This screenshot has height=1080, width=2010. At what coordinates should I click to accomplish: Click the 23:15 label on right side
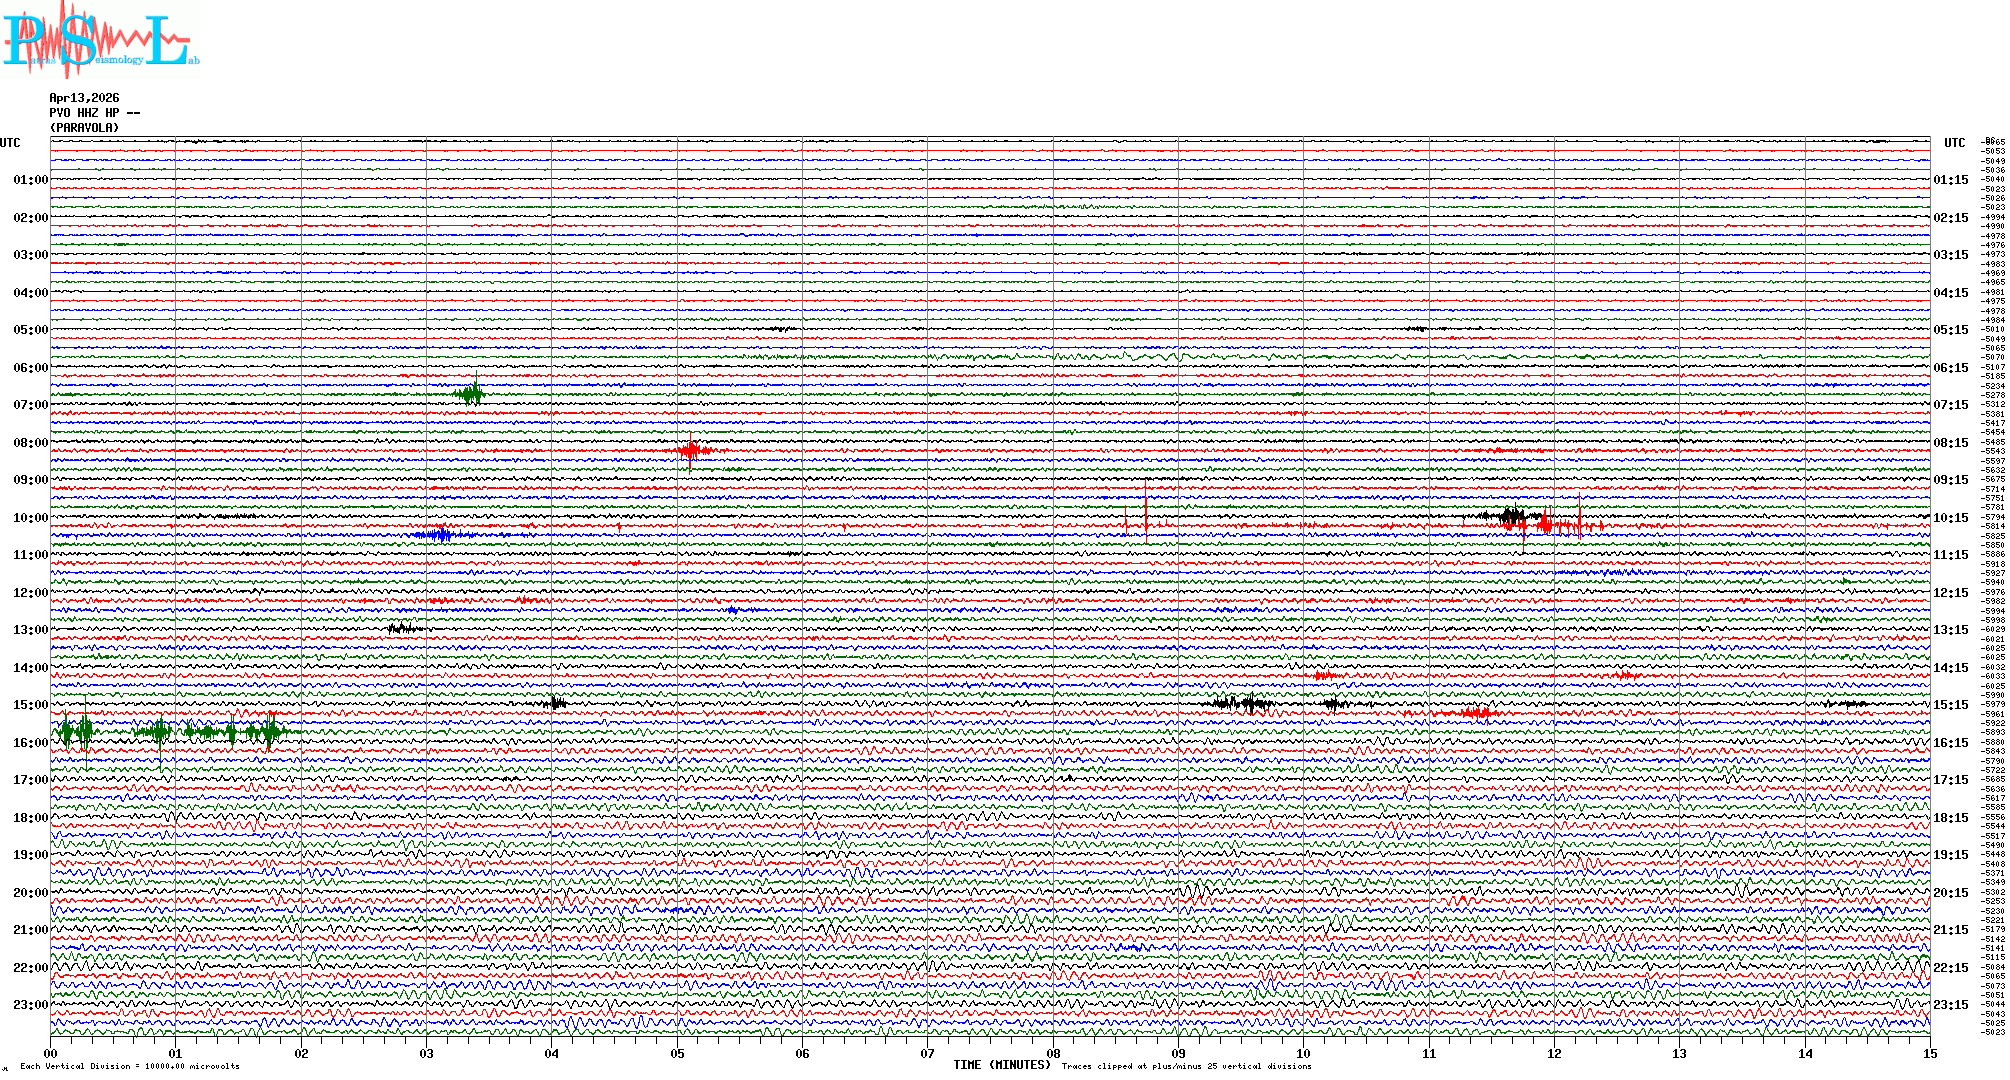[x=1950, y=1005]
